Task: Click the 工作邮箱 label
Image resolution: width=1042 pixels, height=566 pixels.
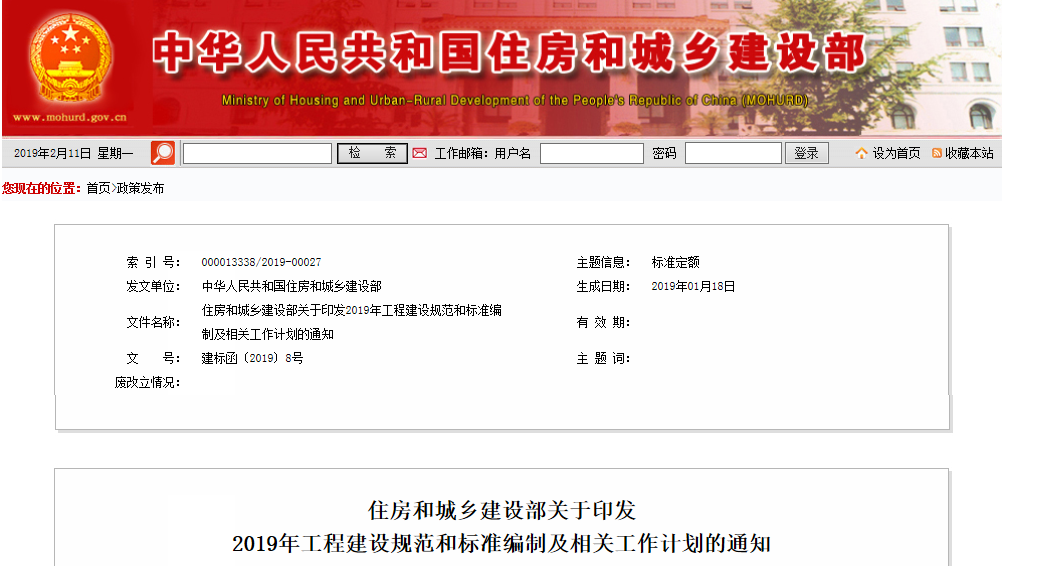Action: coord(461,153)
